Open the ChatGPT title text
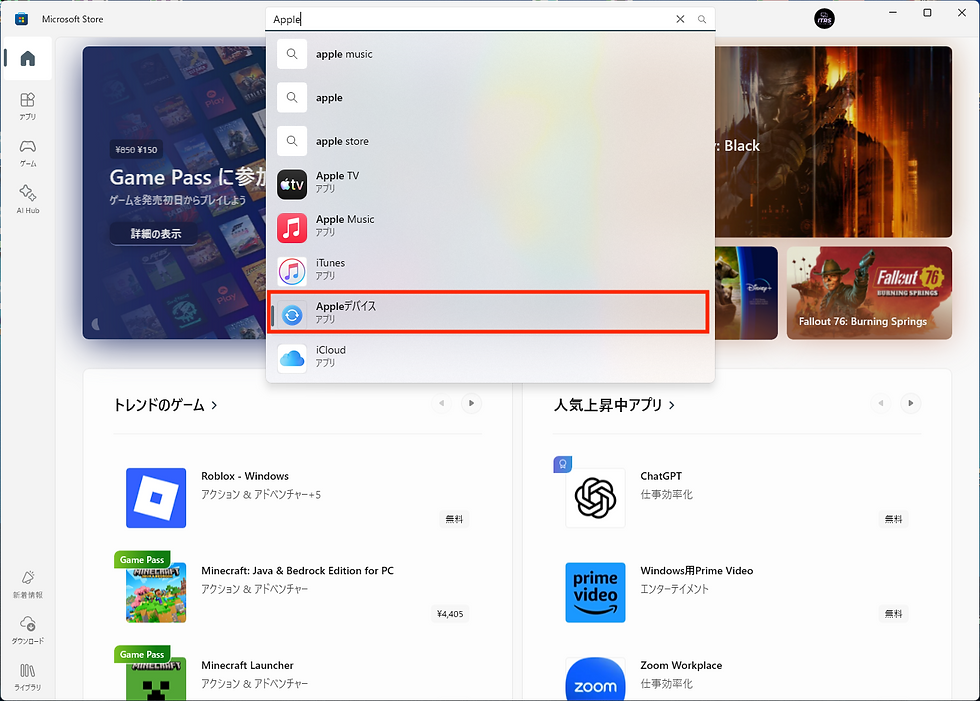 [661, 476]
